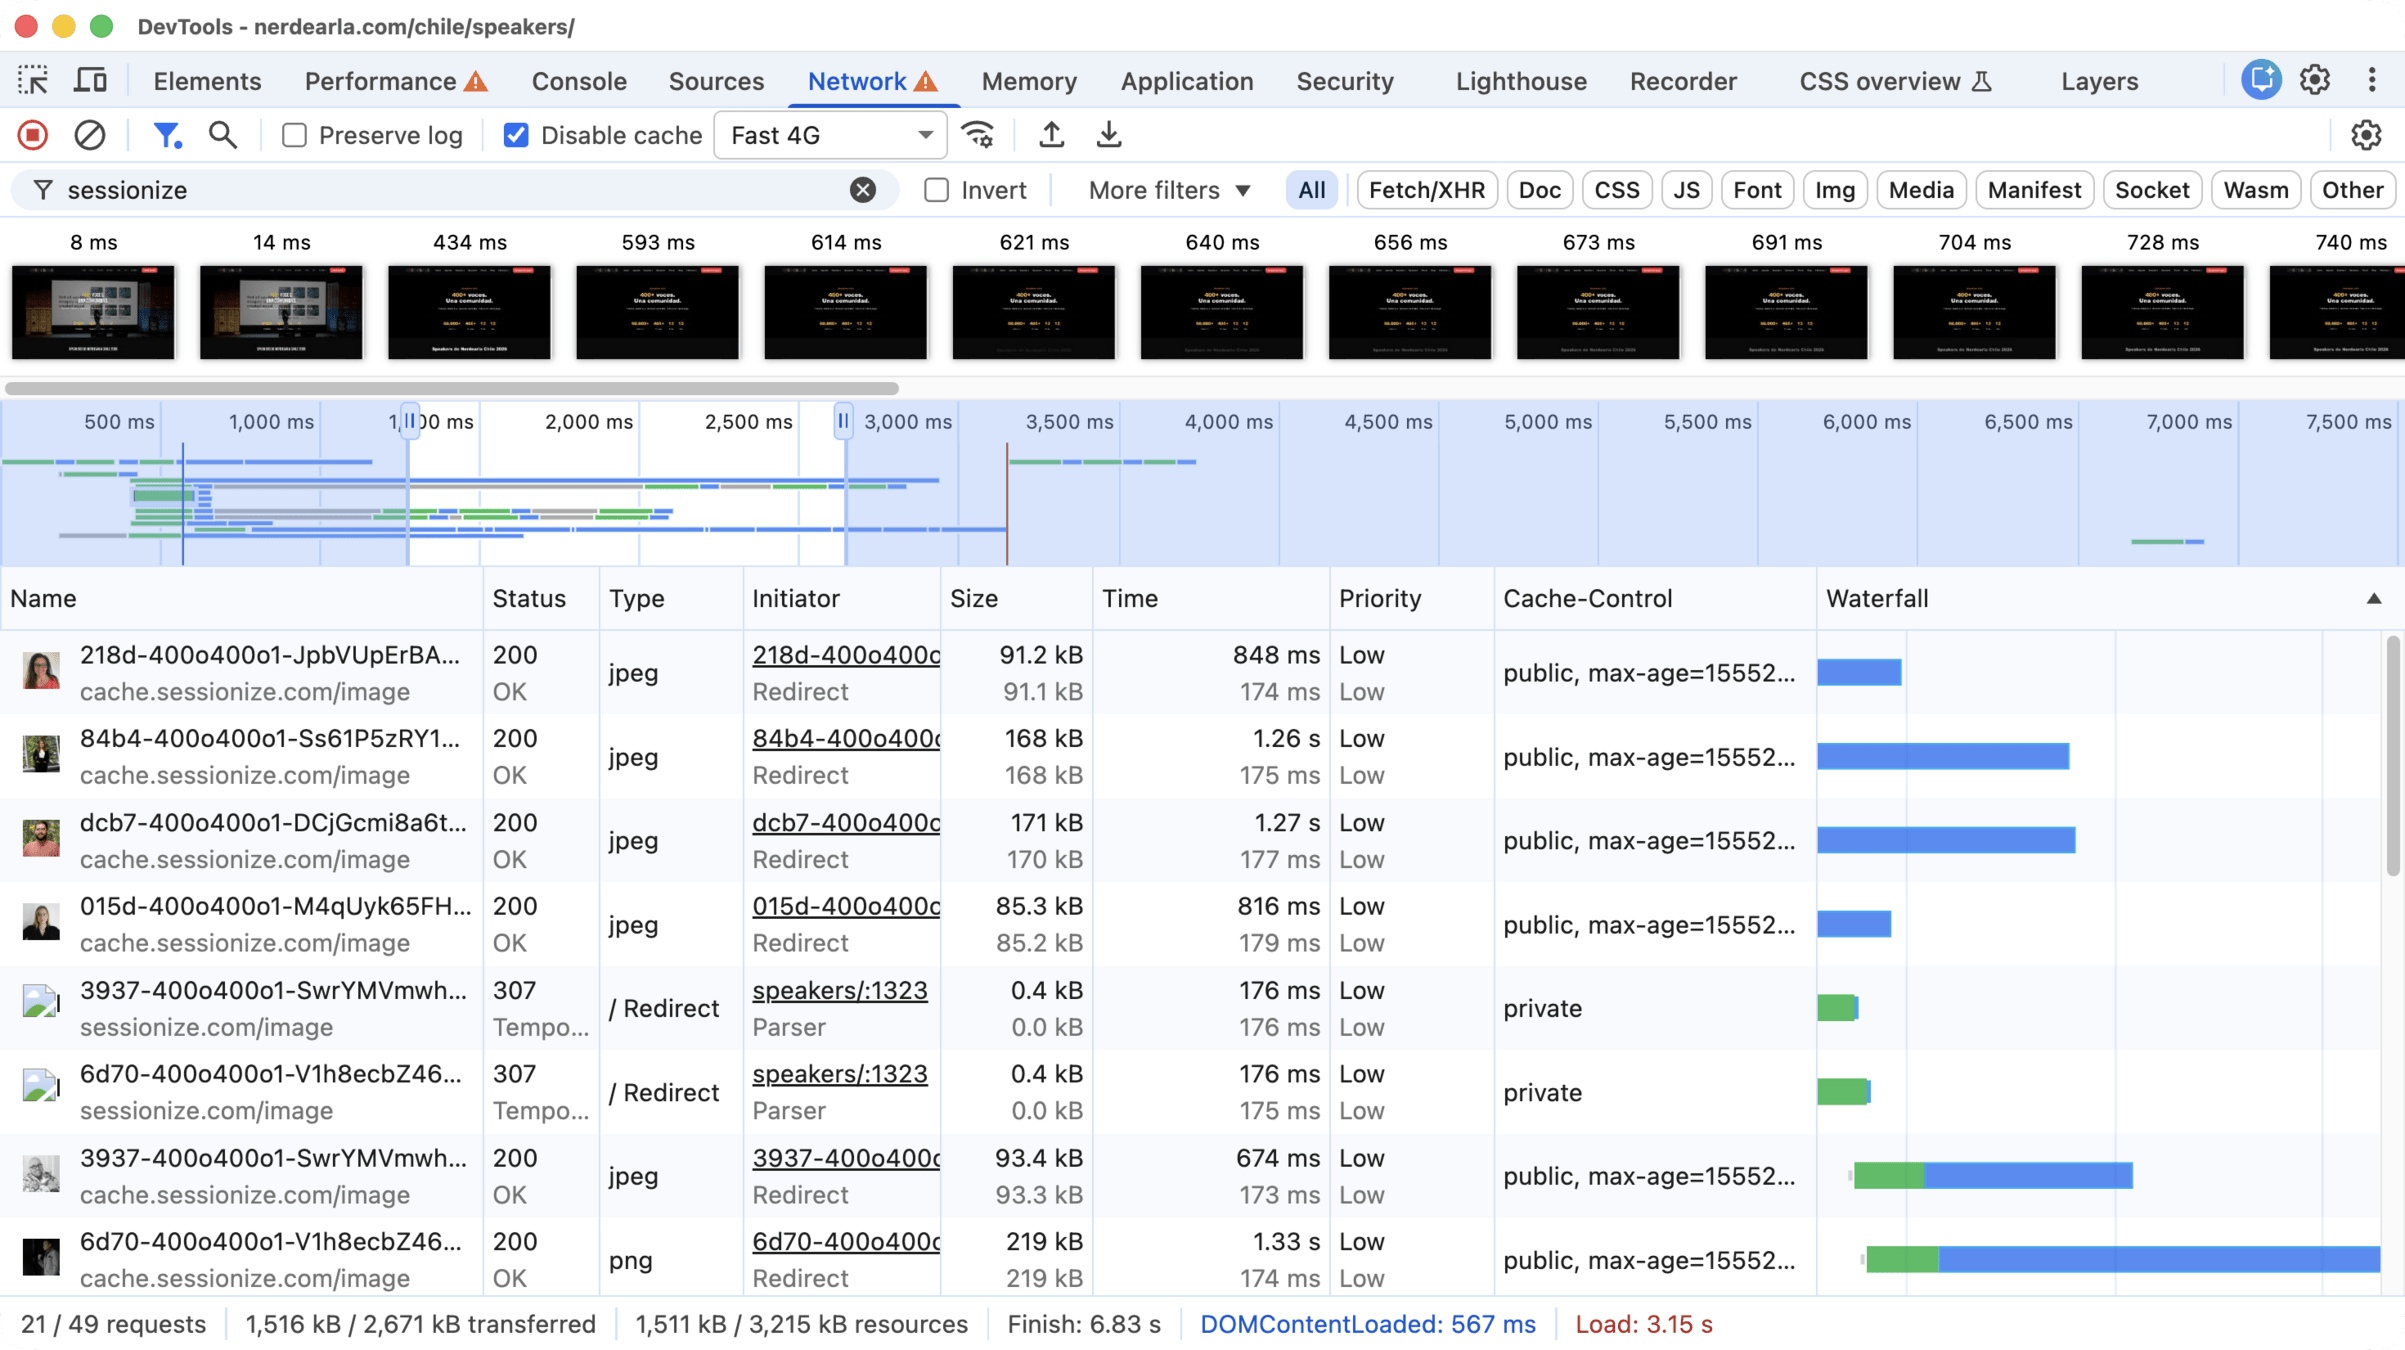Filter requests by Fetch/XHR
Viewport: 2405px width, 1350px height.
pyautogui.click(x=1426, y=190)
